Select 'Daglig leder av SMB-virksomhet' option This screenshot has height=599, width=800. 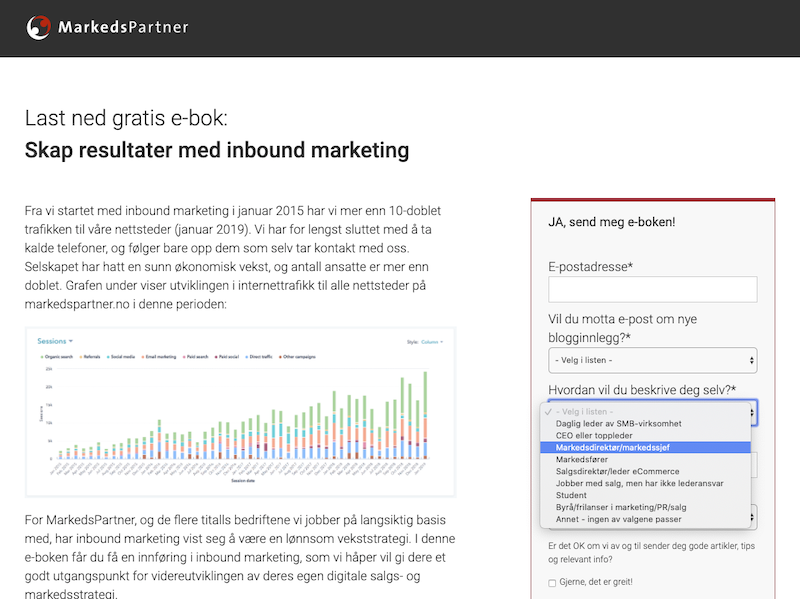(645, 423)
